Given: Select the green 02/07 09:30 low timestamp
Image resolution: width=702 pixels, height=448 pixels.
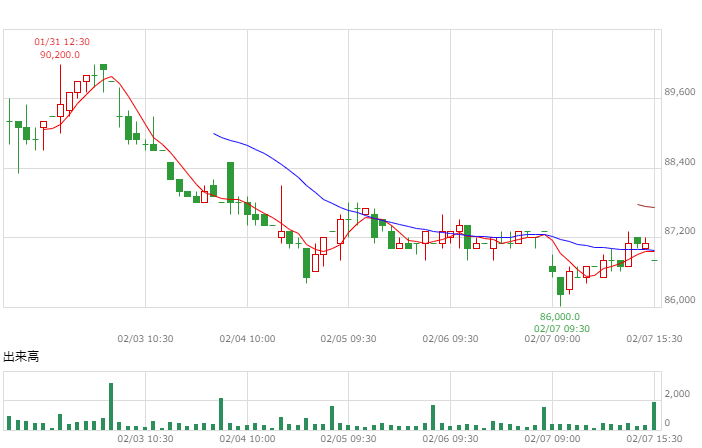Looking at the screenshot, I should pyautogui.click(x=562, y=329).
